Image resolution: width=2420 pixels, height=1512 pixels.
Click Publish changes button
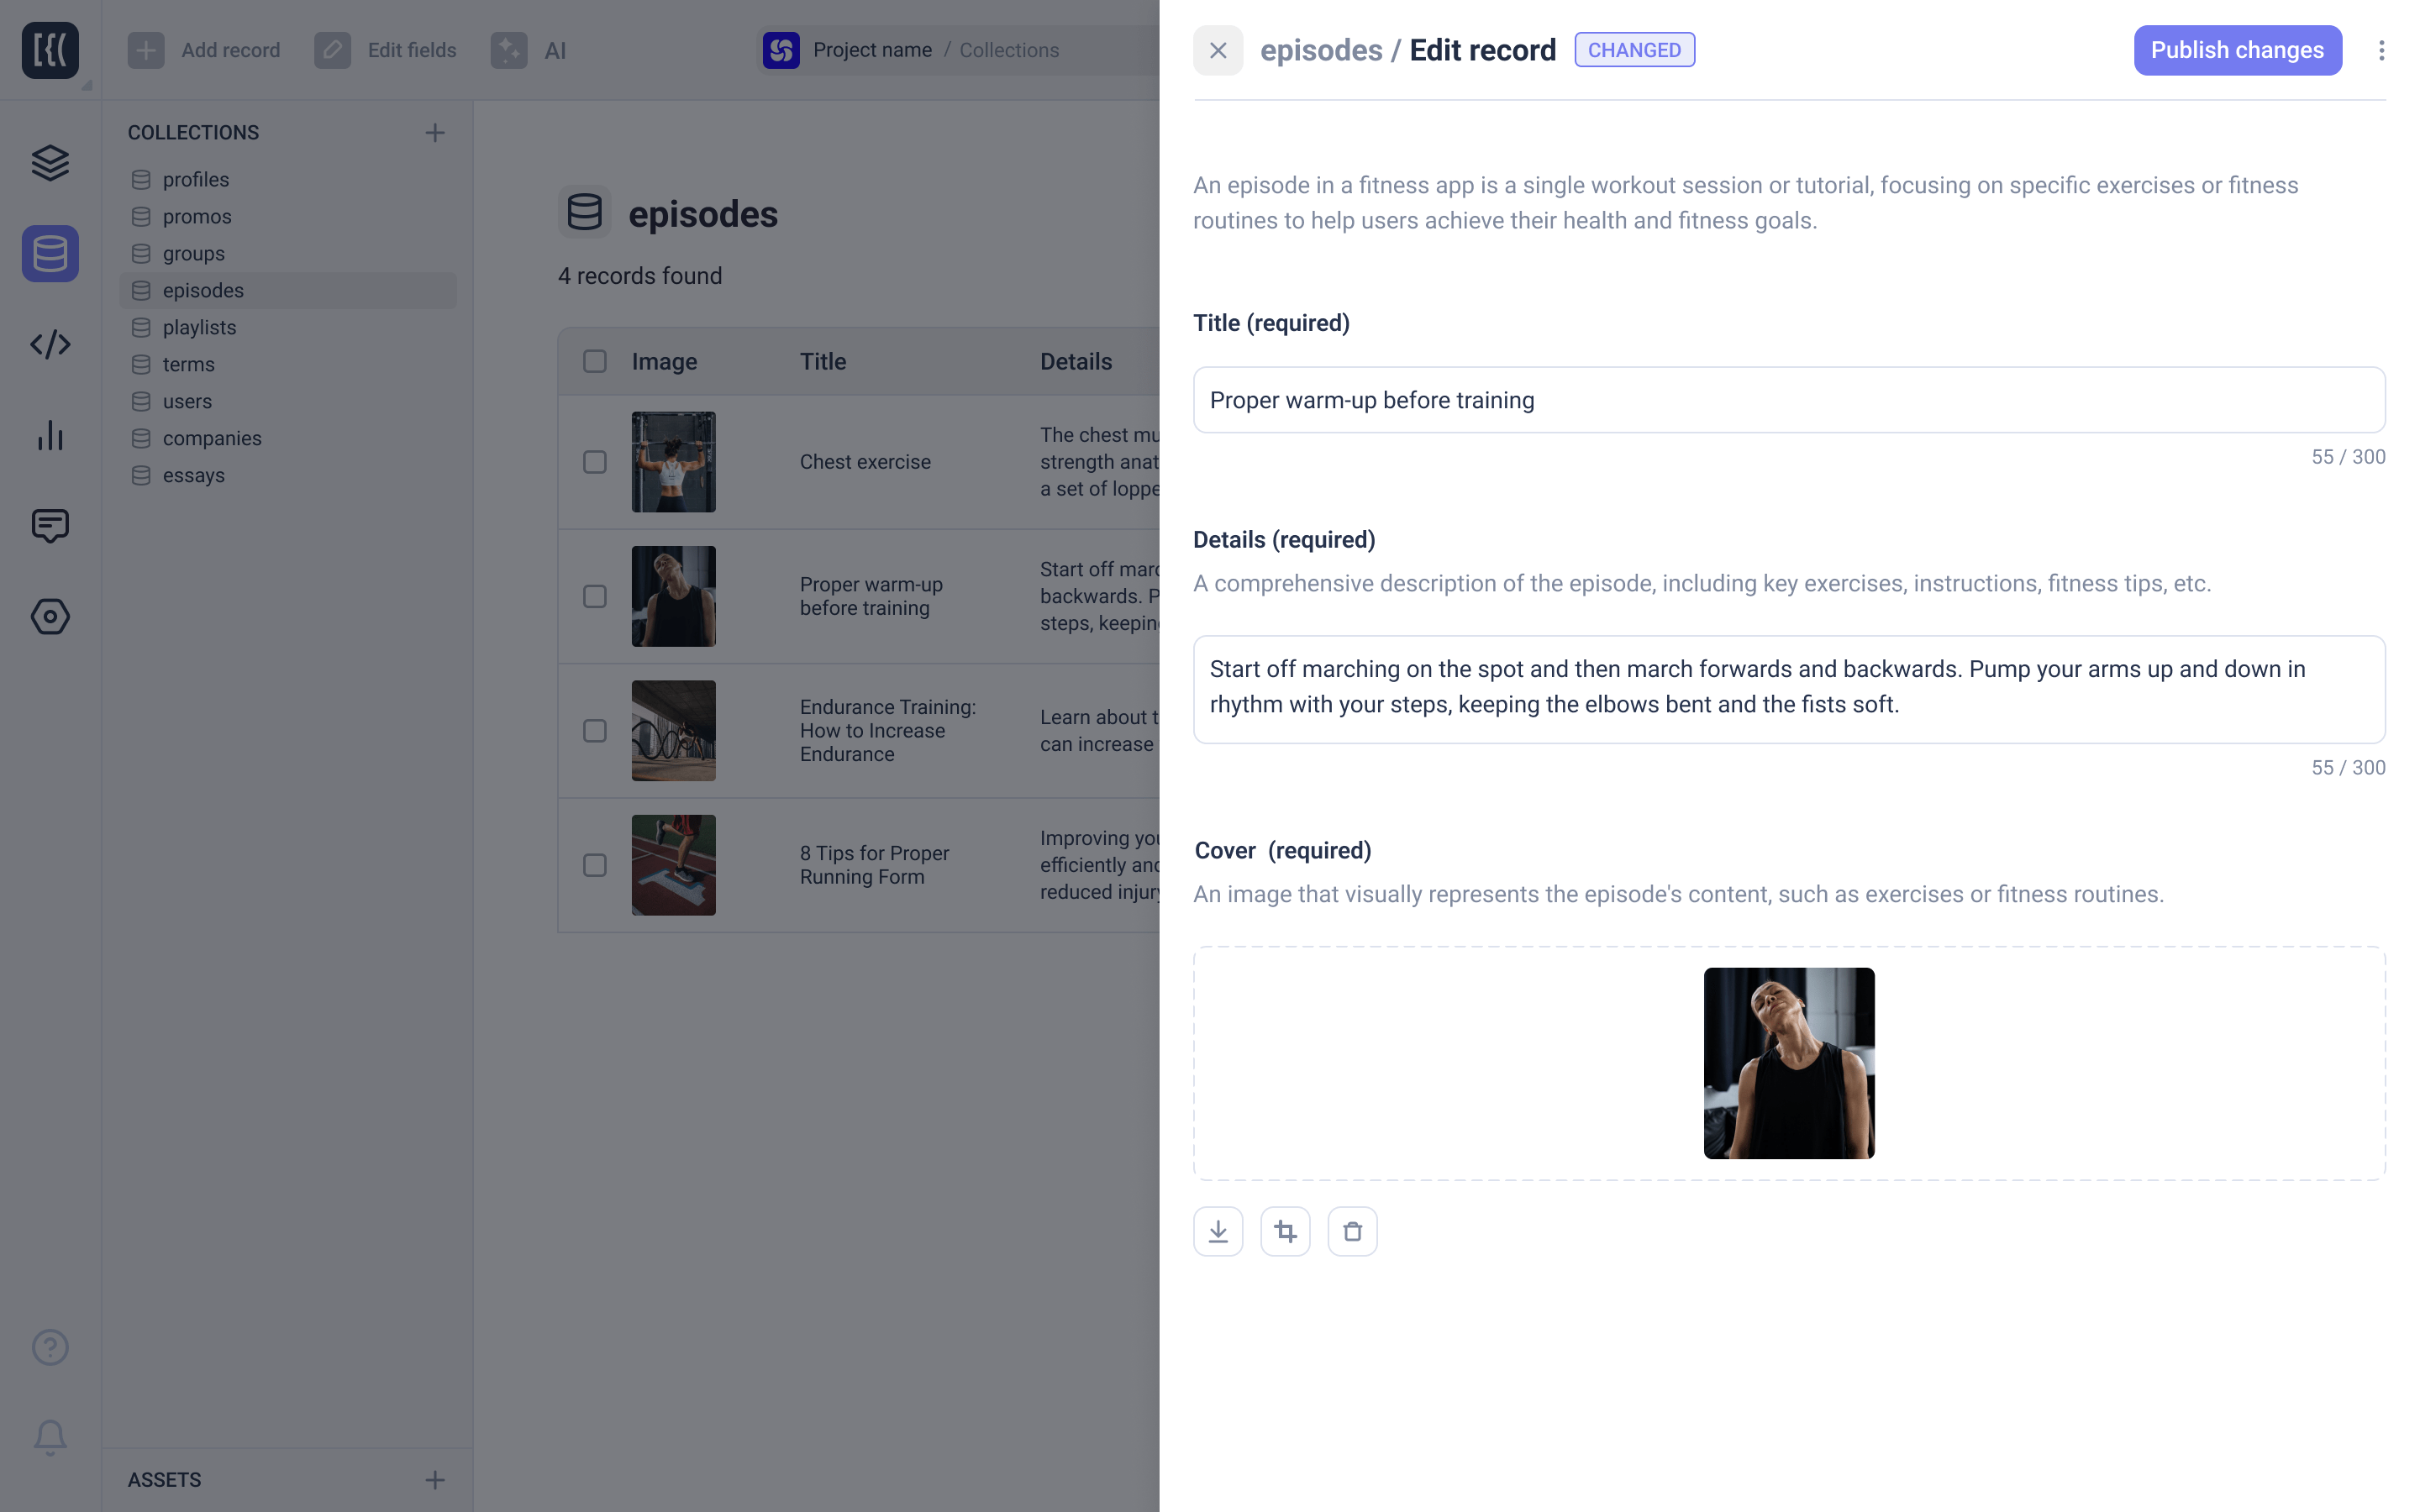click(2237, 49)
